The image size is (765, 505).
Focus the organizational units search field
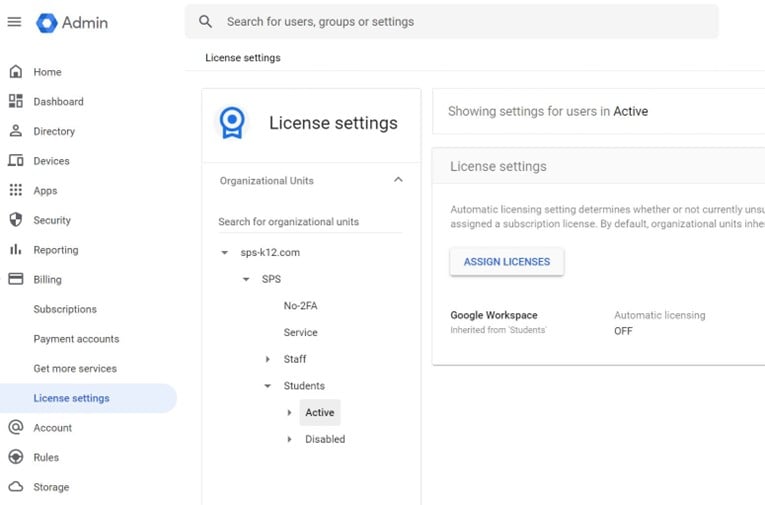click(310, 222)
